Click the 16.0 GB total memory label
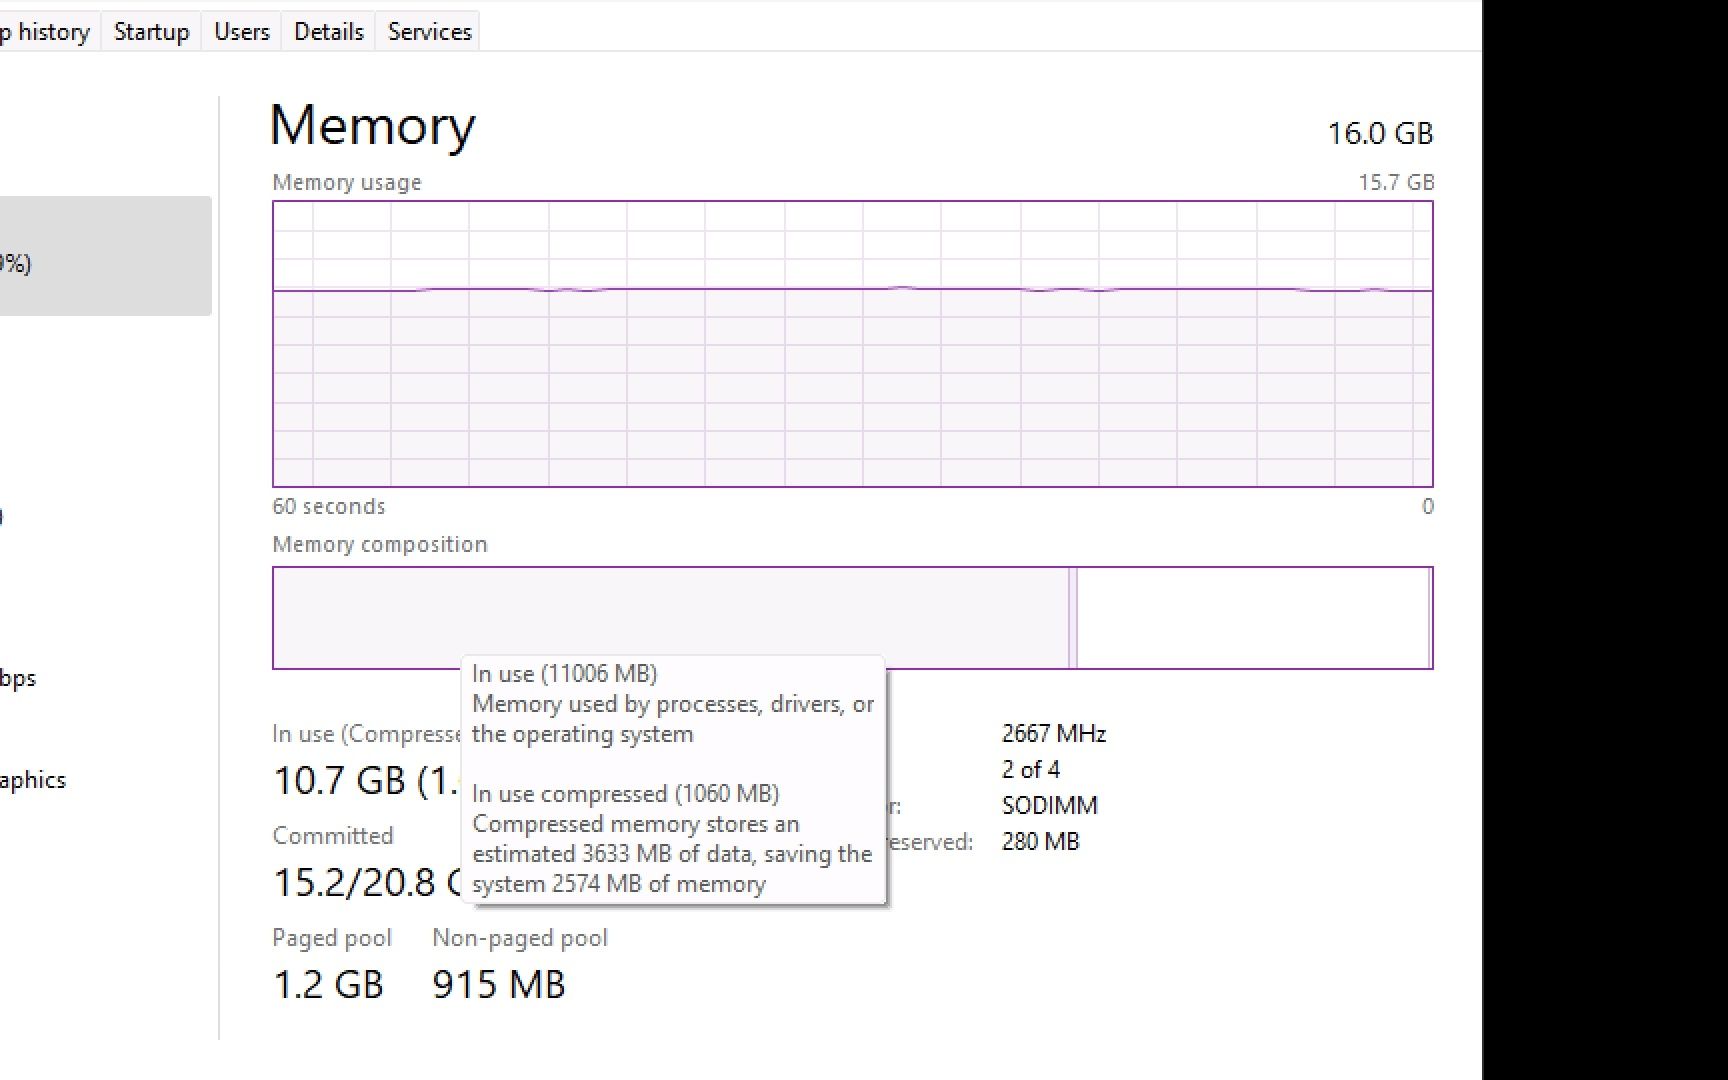1728x1080 pixels. pyautogui.click(x=1380, y=133)
